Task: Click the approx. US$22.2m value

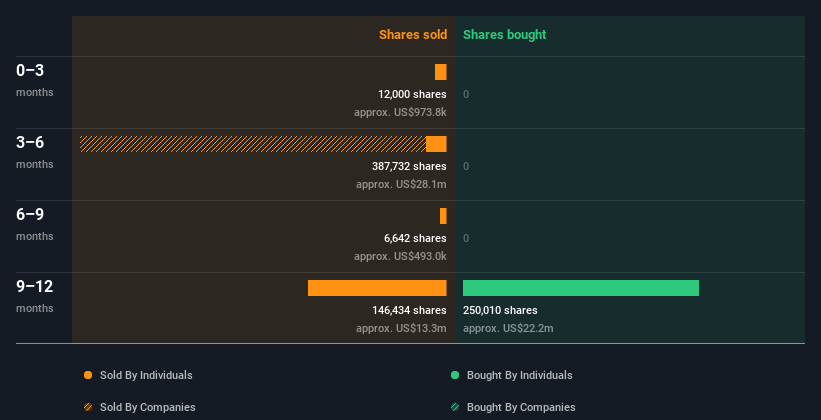Action: pos(508,328)
